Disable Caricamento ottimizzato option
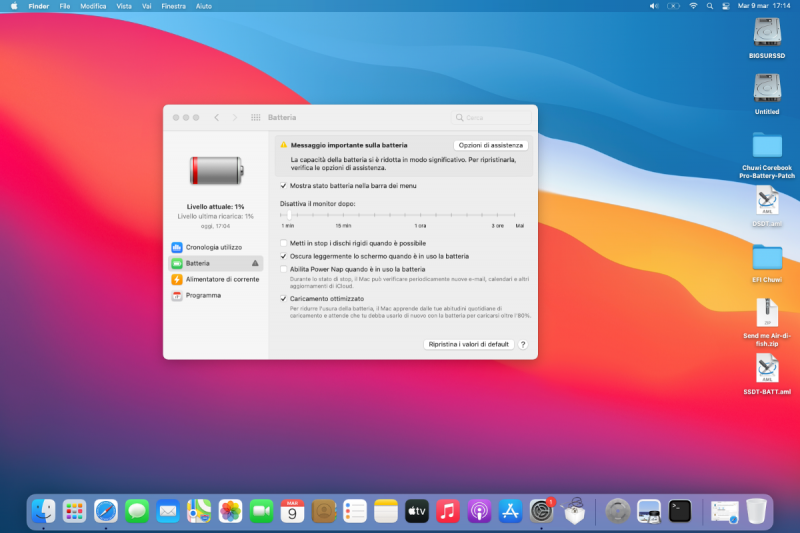Screen dimensions: 800x533 click(284, 298)
